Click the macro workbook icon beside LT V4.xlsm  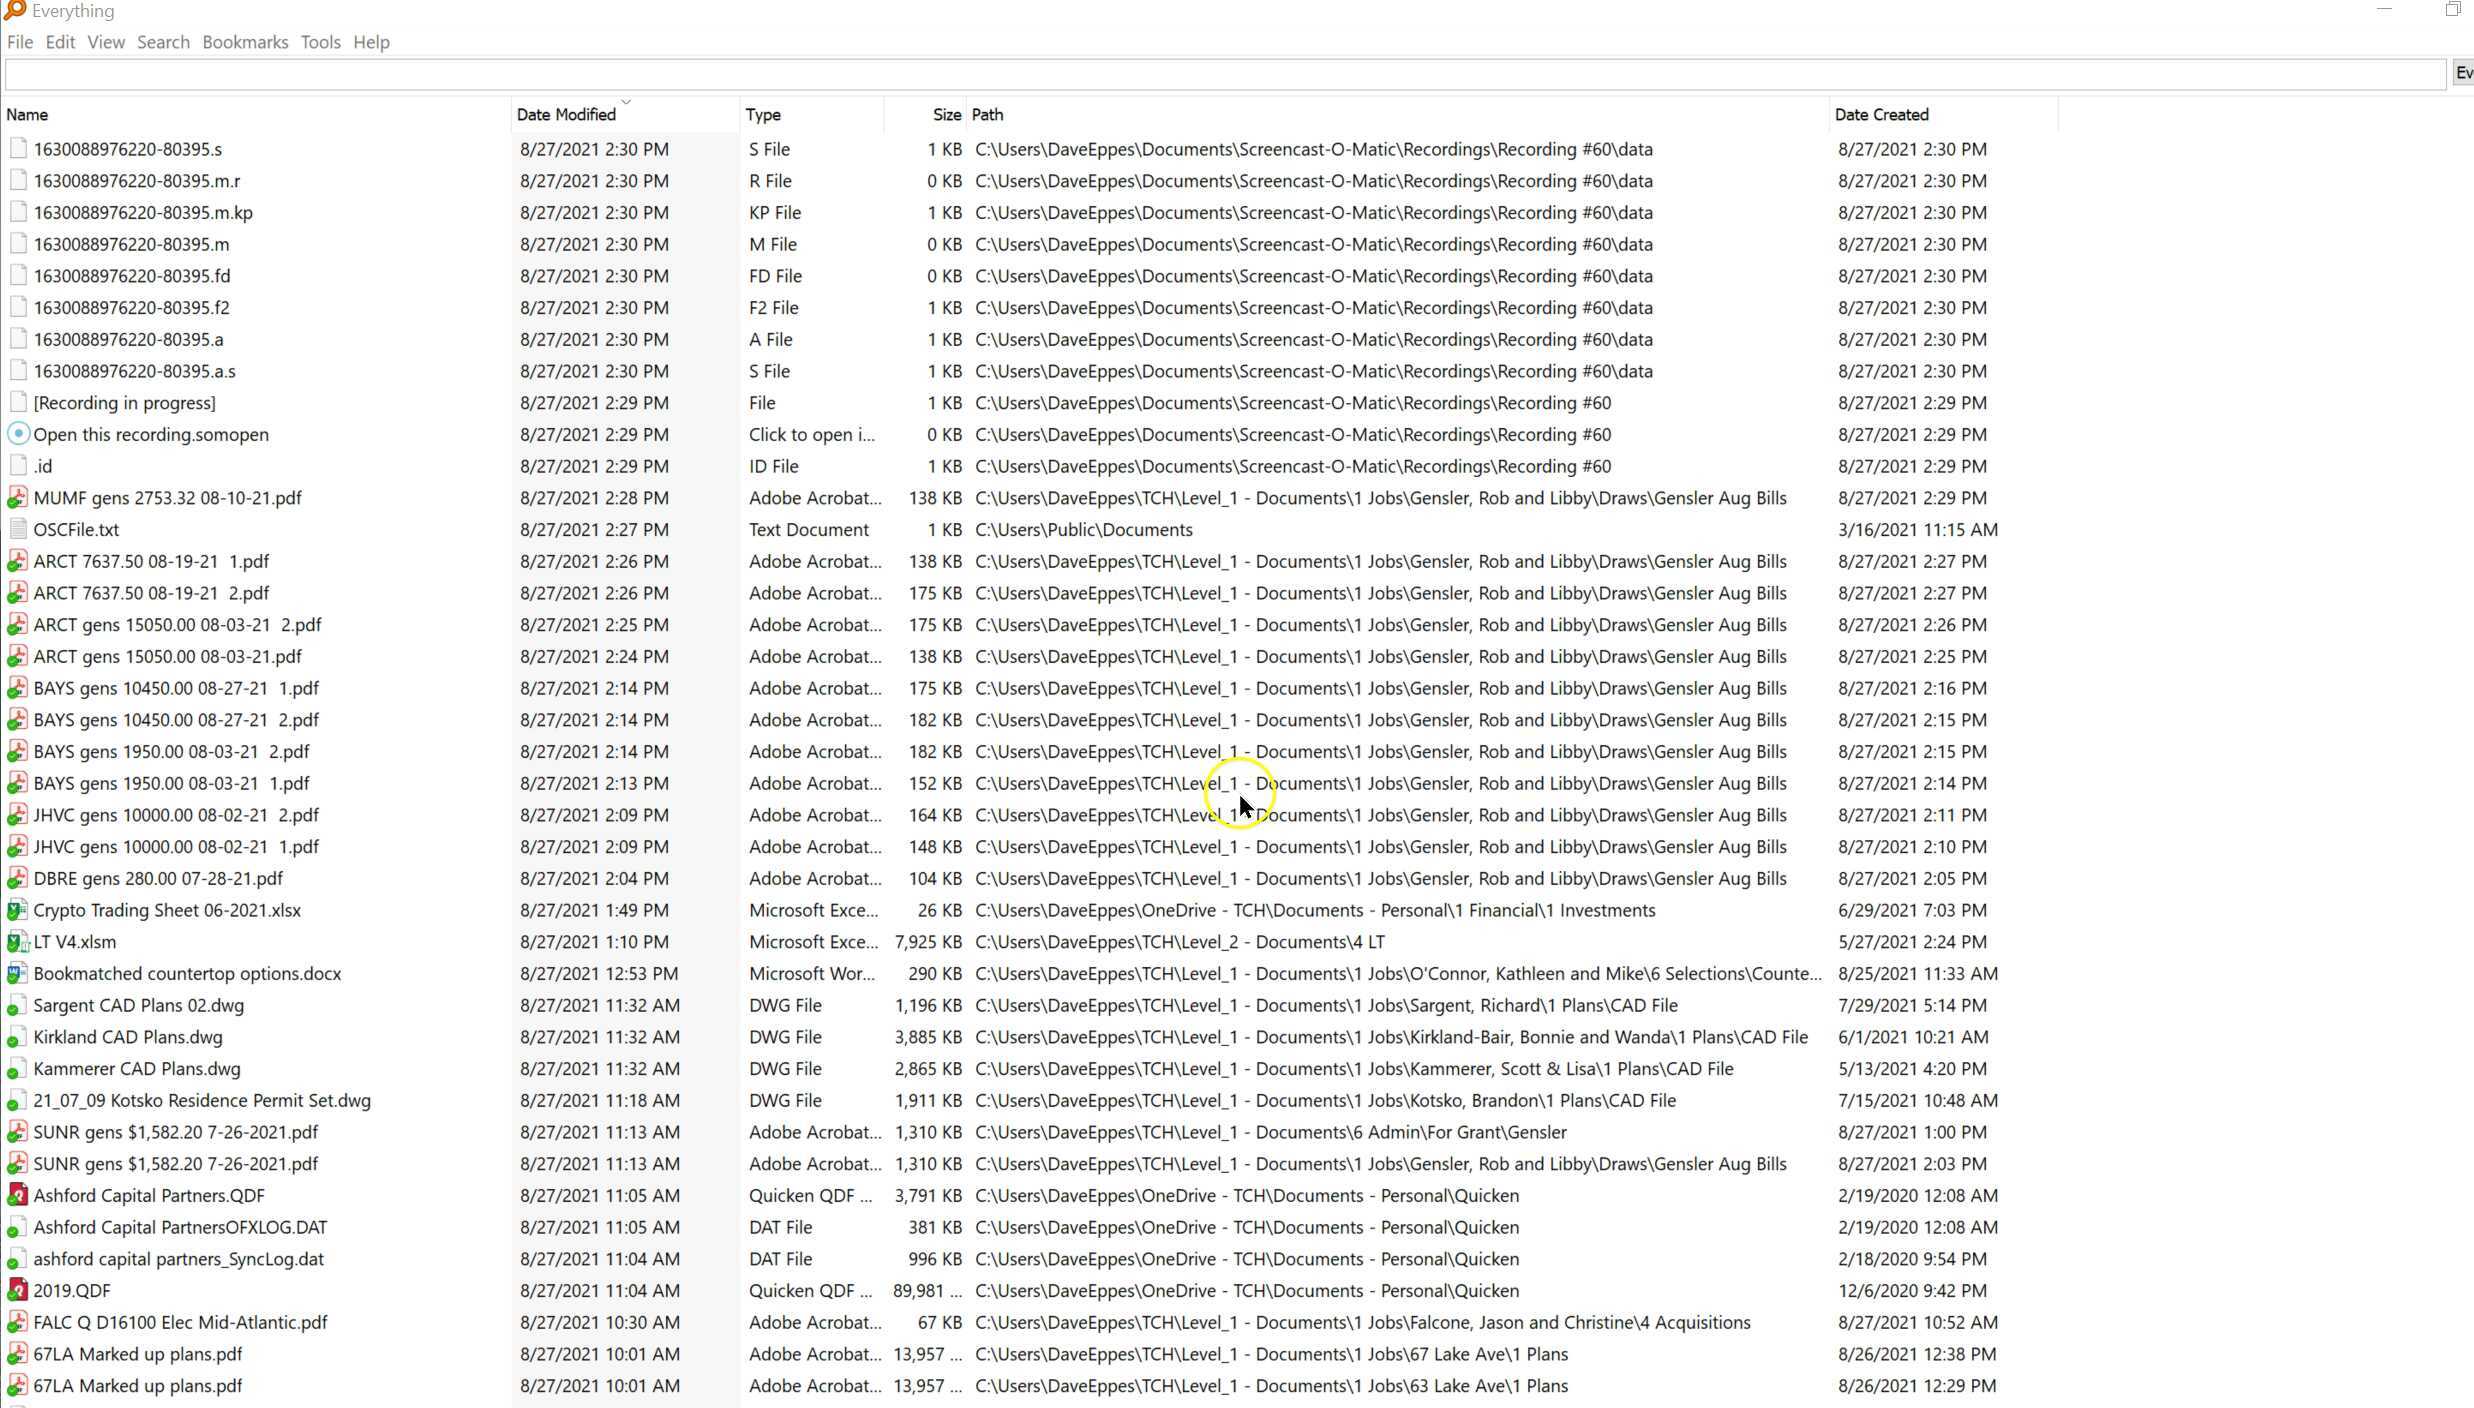coord(17,941)
